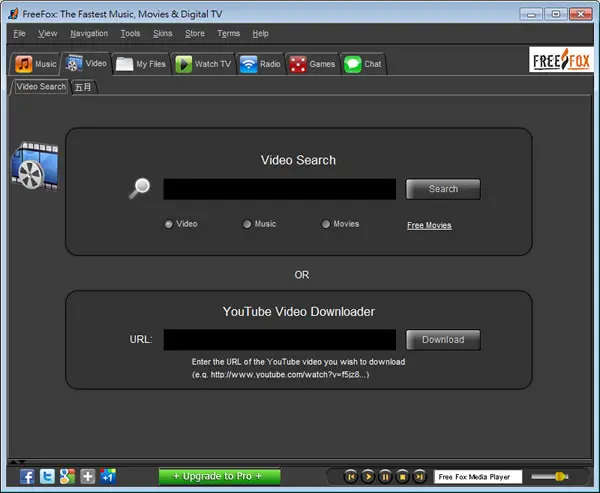Adjust the volume slider knob
The width and height of the screenshot is (600, 493).
tap(561, 477)
